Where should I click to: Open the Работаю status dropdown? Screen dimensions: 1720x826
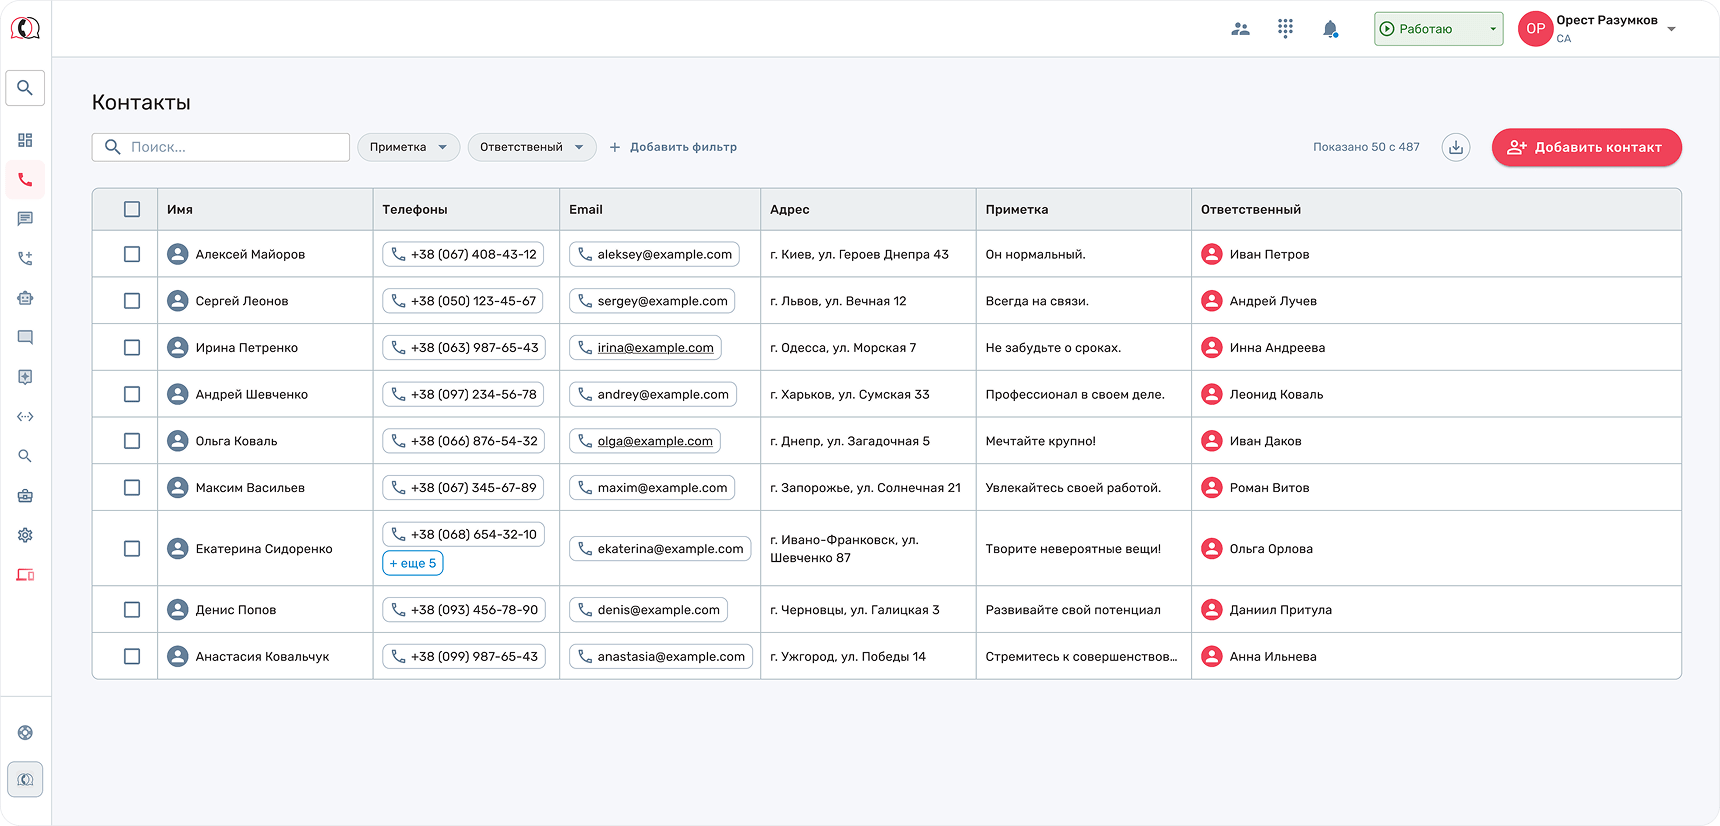coord(1437,29)
